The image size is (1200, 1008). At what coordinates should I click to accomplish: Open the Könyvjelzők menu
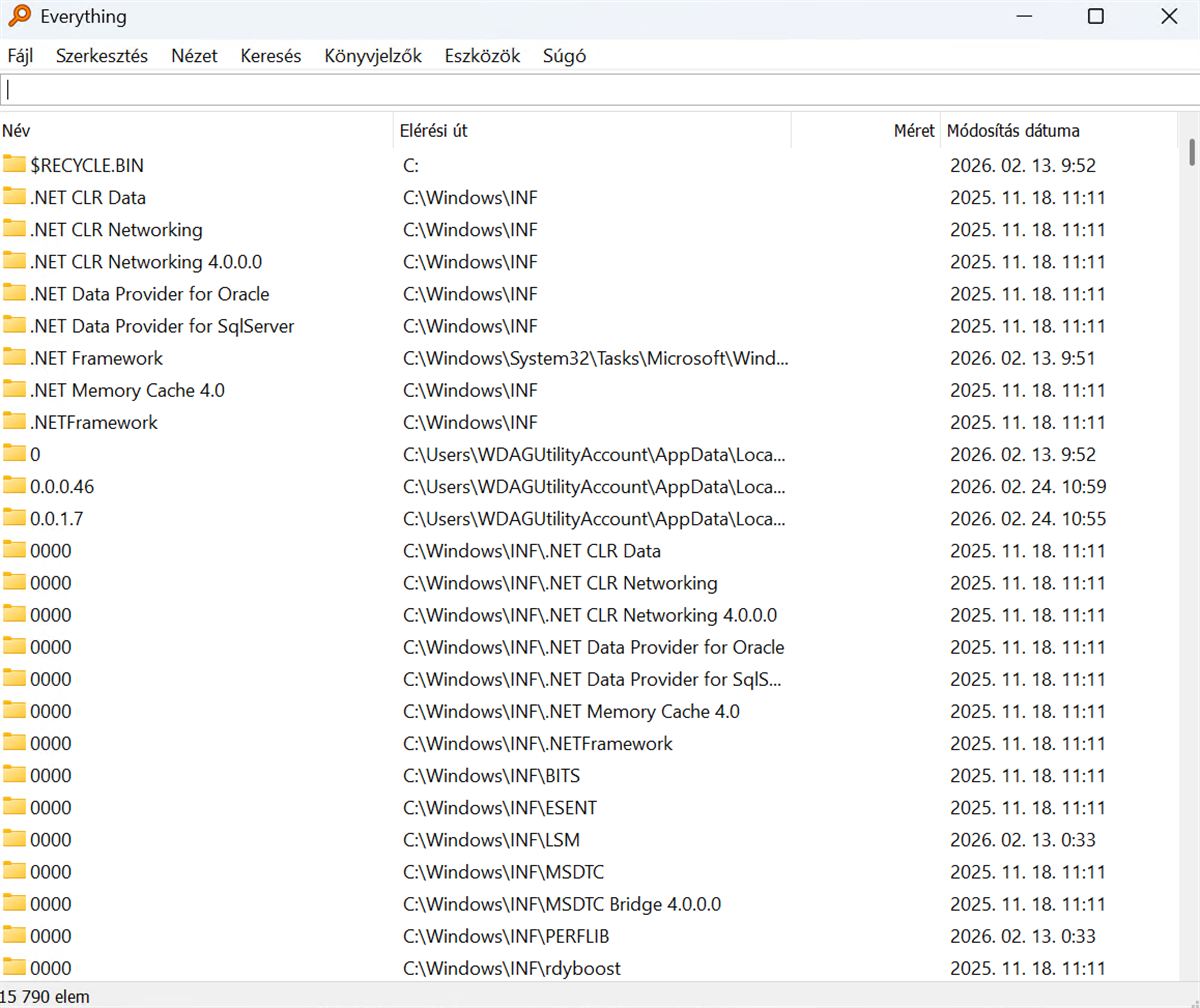click(372, 56)
